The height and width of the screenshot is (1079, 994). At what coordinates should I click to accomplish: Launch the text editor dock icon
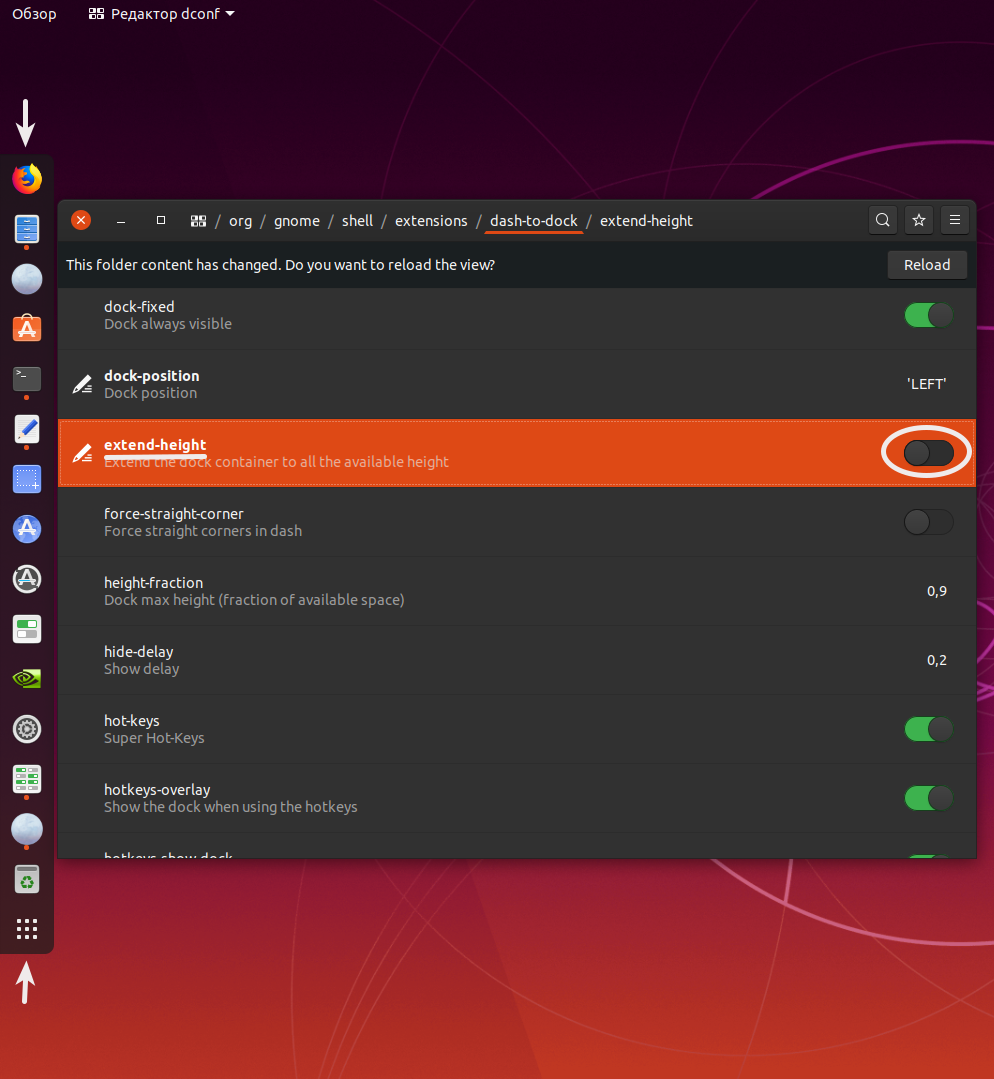coord(27,429)
